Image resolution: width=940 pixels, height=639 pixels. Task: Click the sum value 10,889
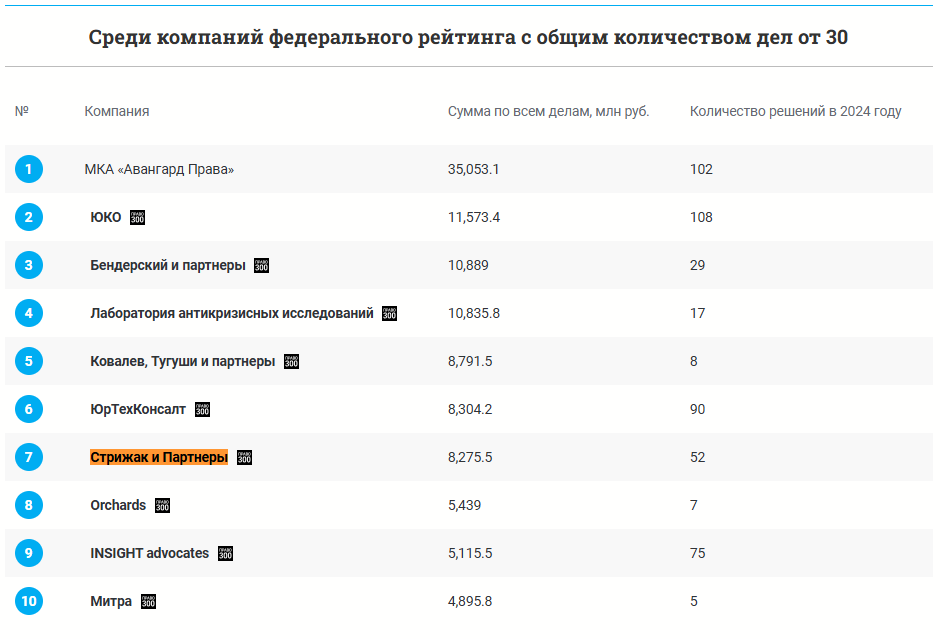[x=468, y=265]
